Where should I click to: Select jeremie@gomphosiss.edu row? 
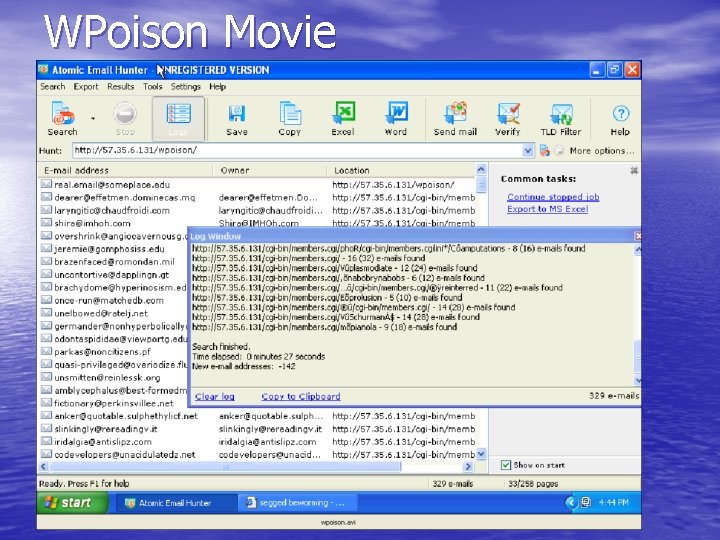114,249
